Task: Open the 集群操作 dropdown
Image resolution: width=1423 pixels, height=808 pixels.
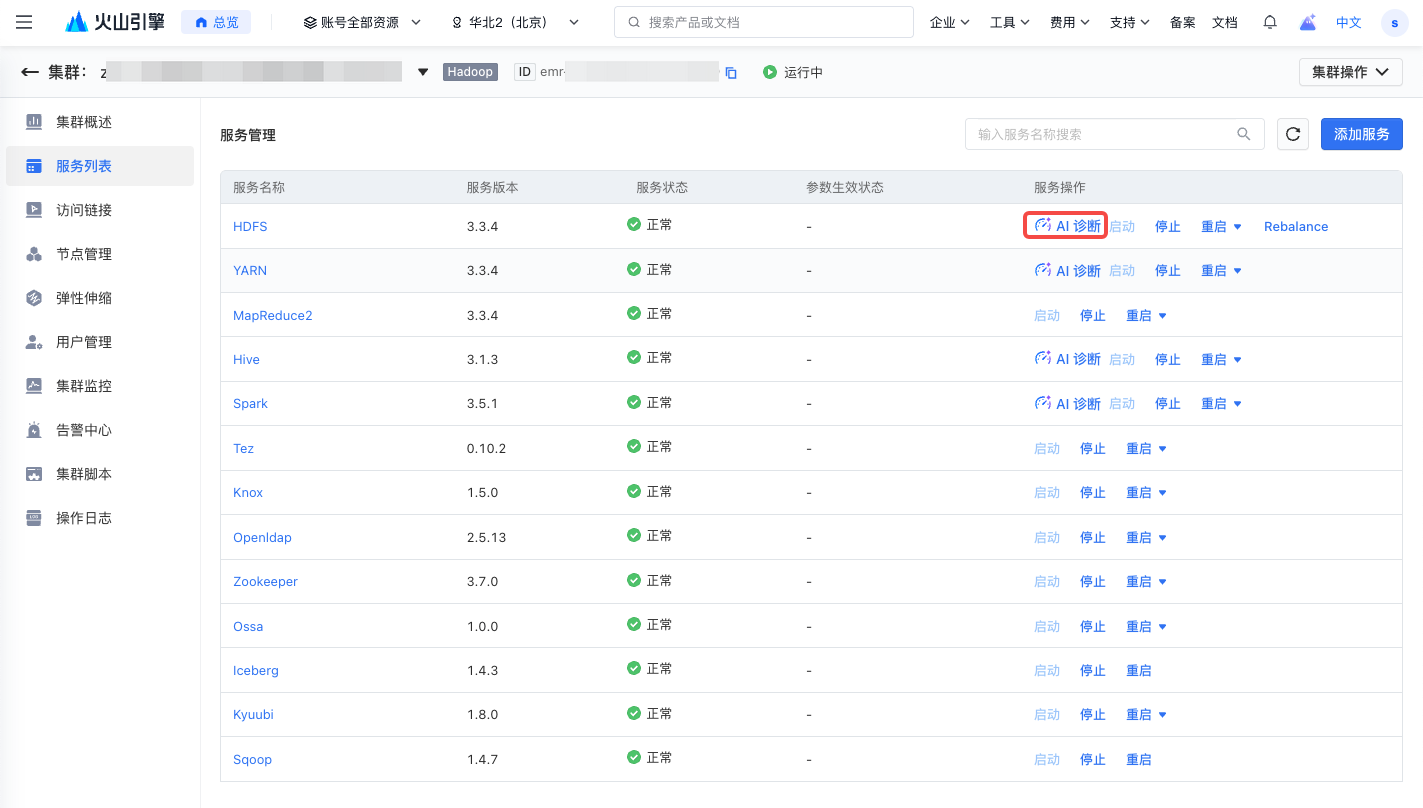Action: point(1350,72)
